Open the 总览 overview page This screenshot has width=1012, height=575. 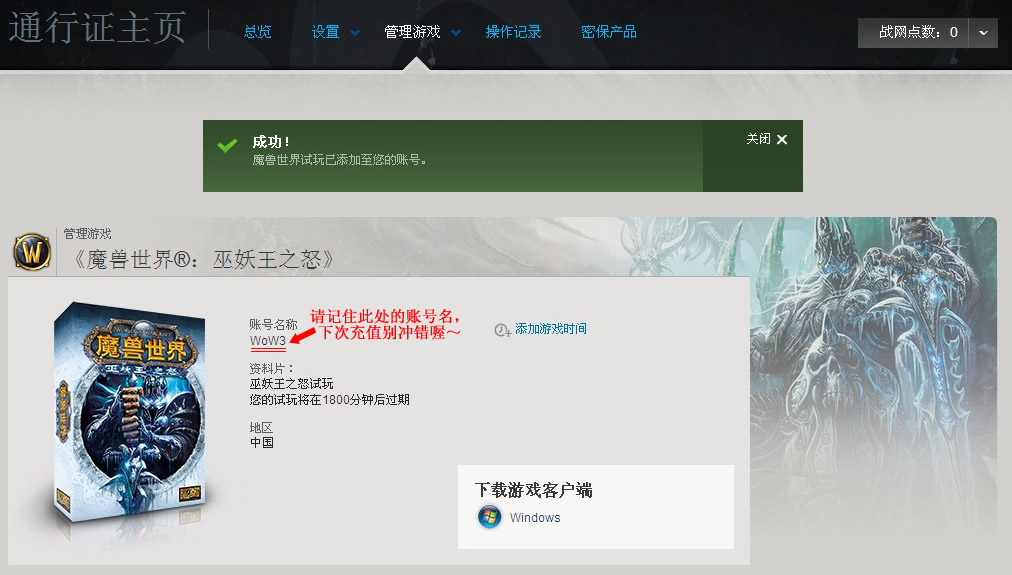[x=257, y=32]
